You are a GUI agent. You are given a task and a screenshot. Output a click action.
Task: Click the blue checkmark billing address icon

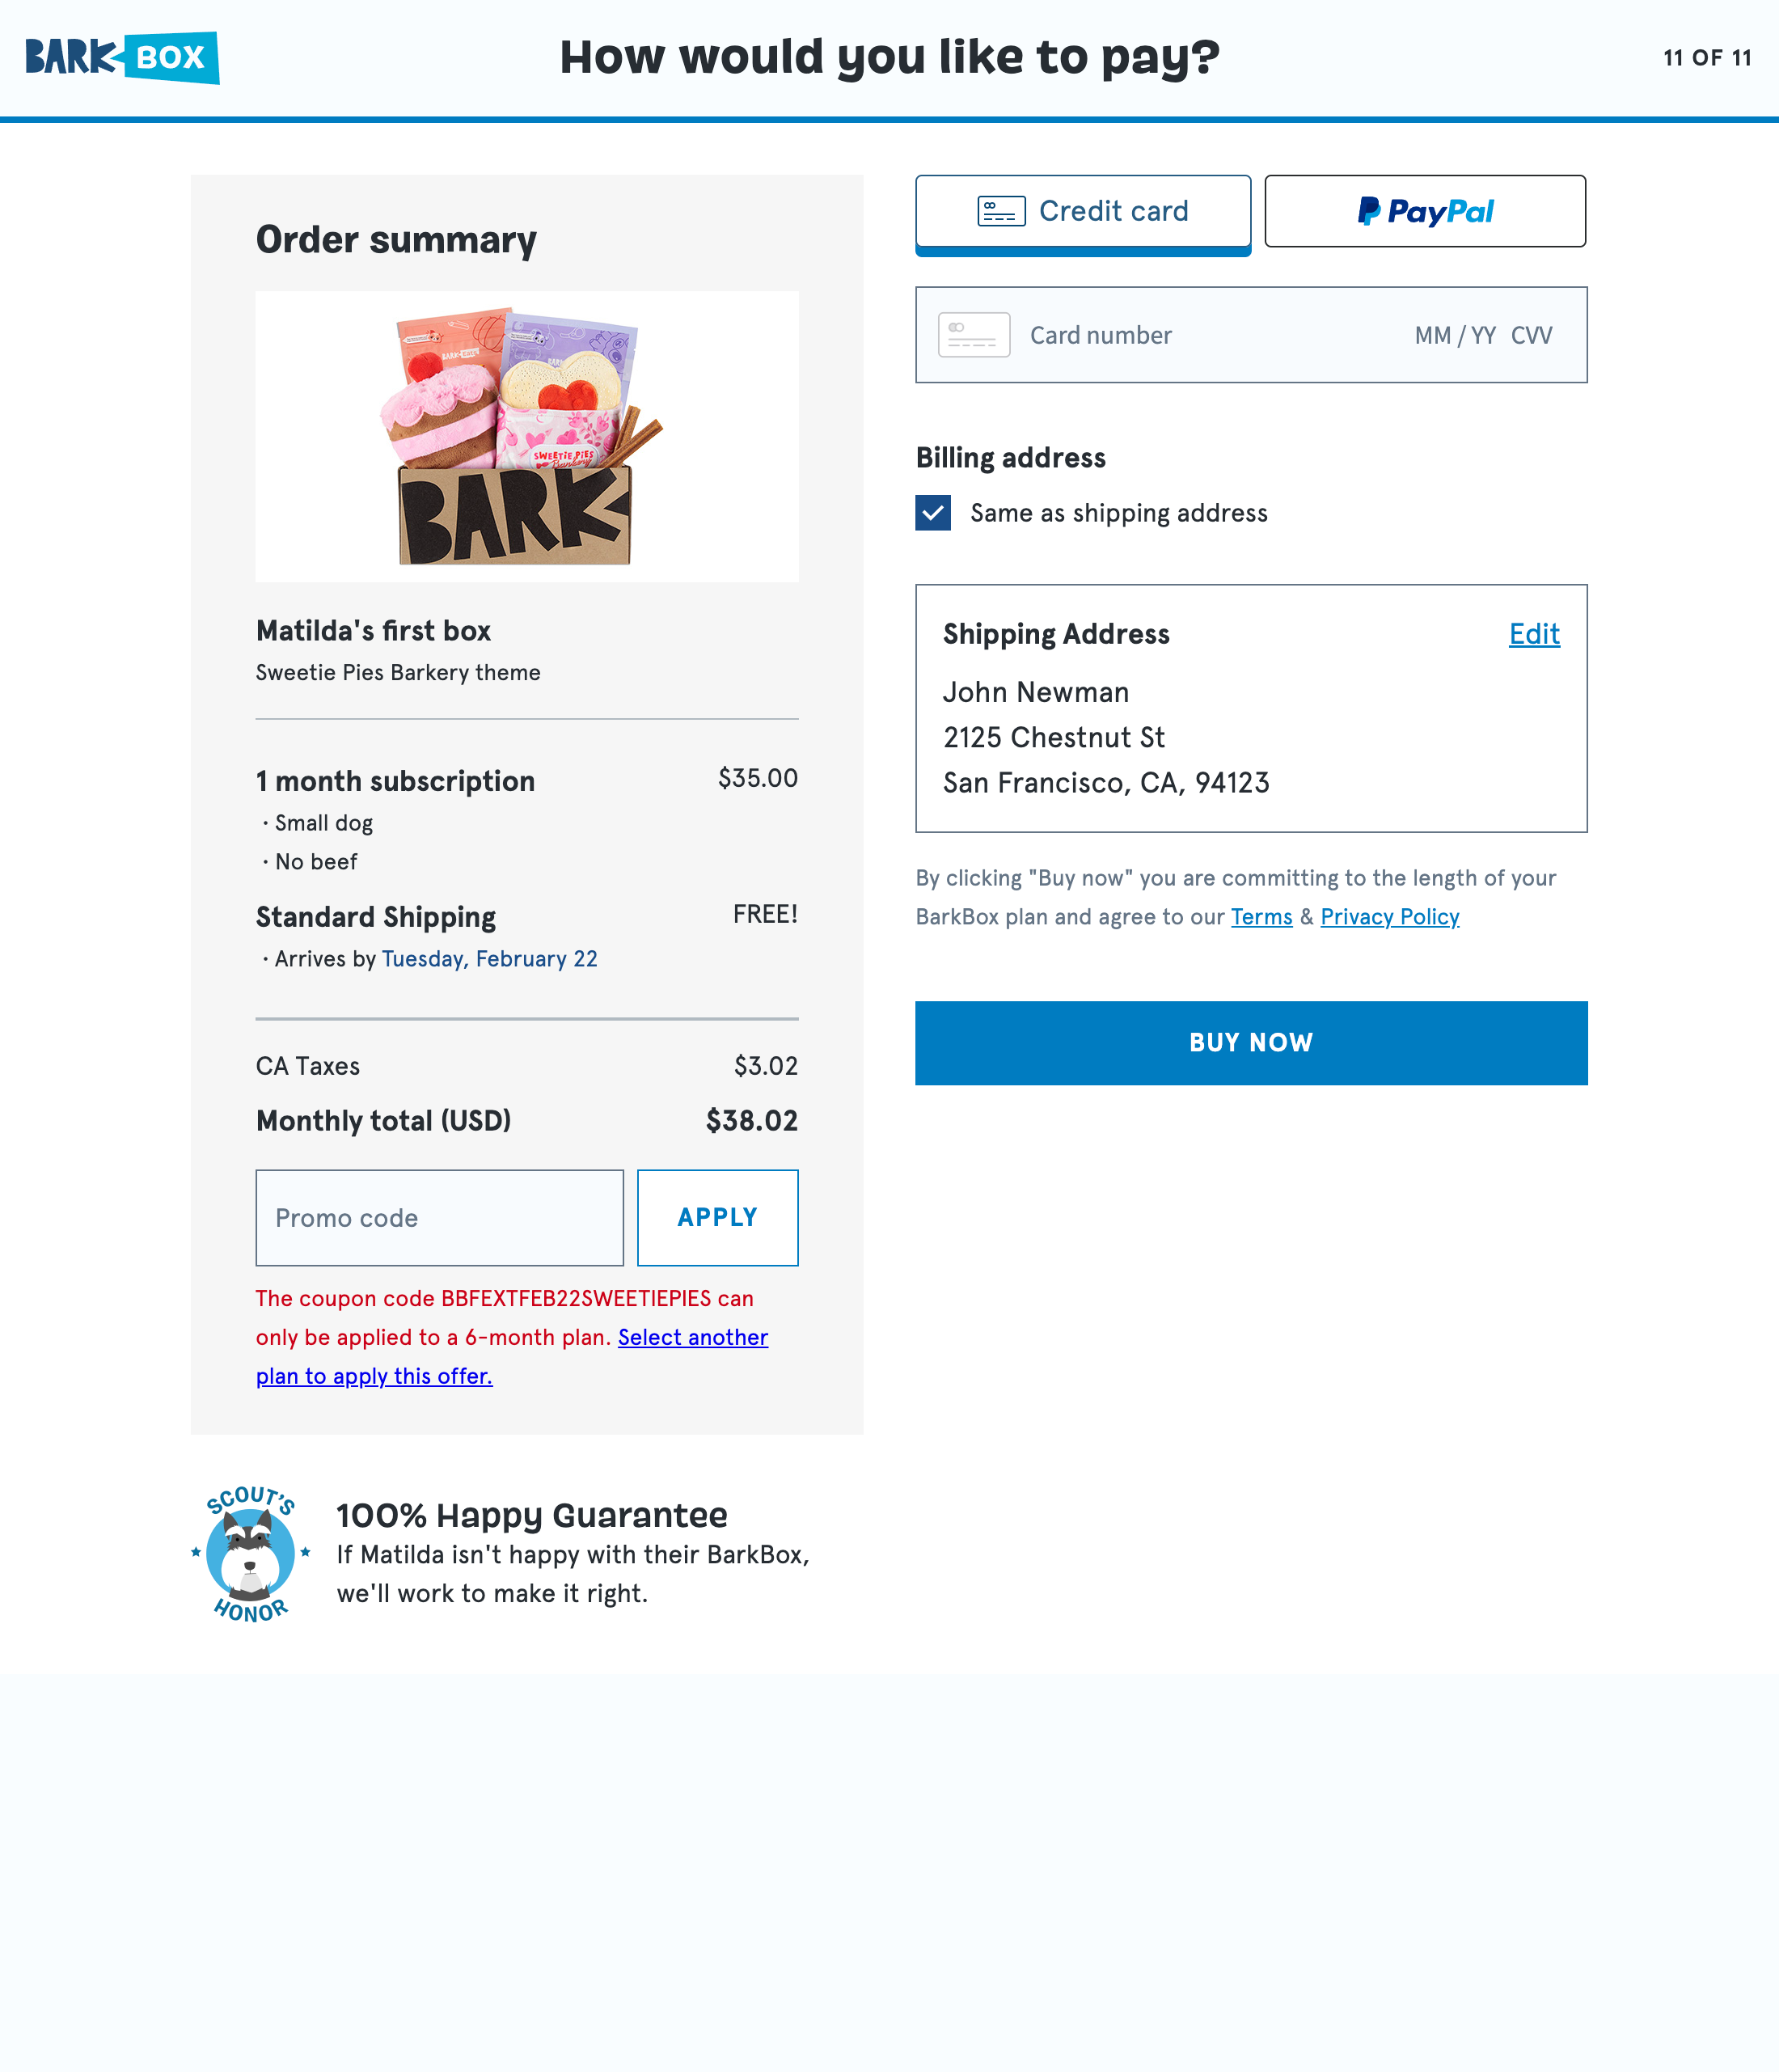pyautogui.click(x=933, y=513)
